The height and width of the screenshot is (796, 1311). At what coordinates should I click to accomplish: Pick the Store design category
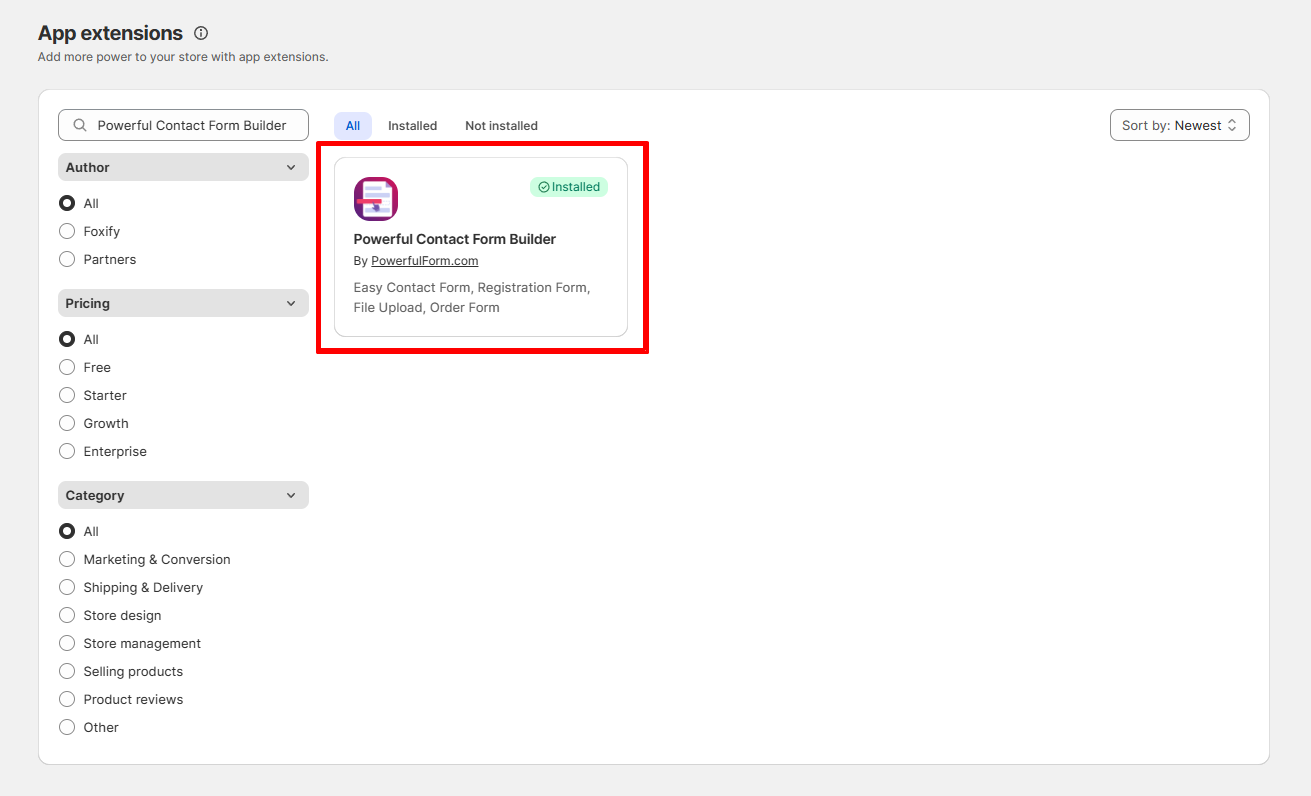click(110, 615)
